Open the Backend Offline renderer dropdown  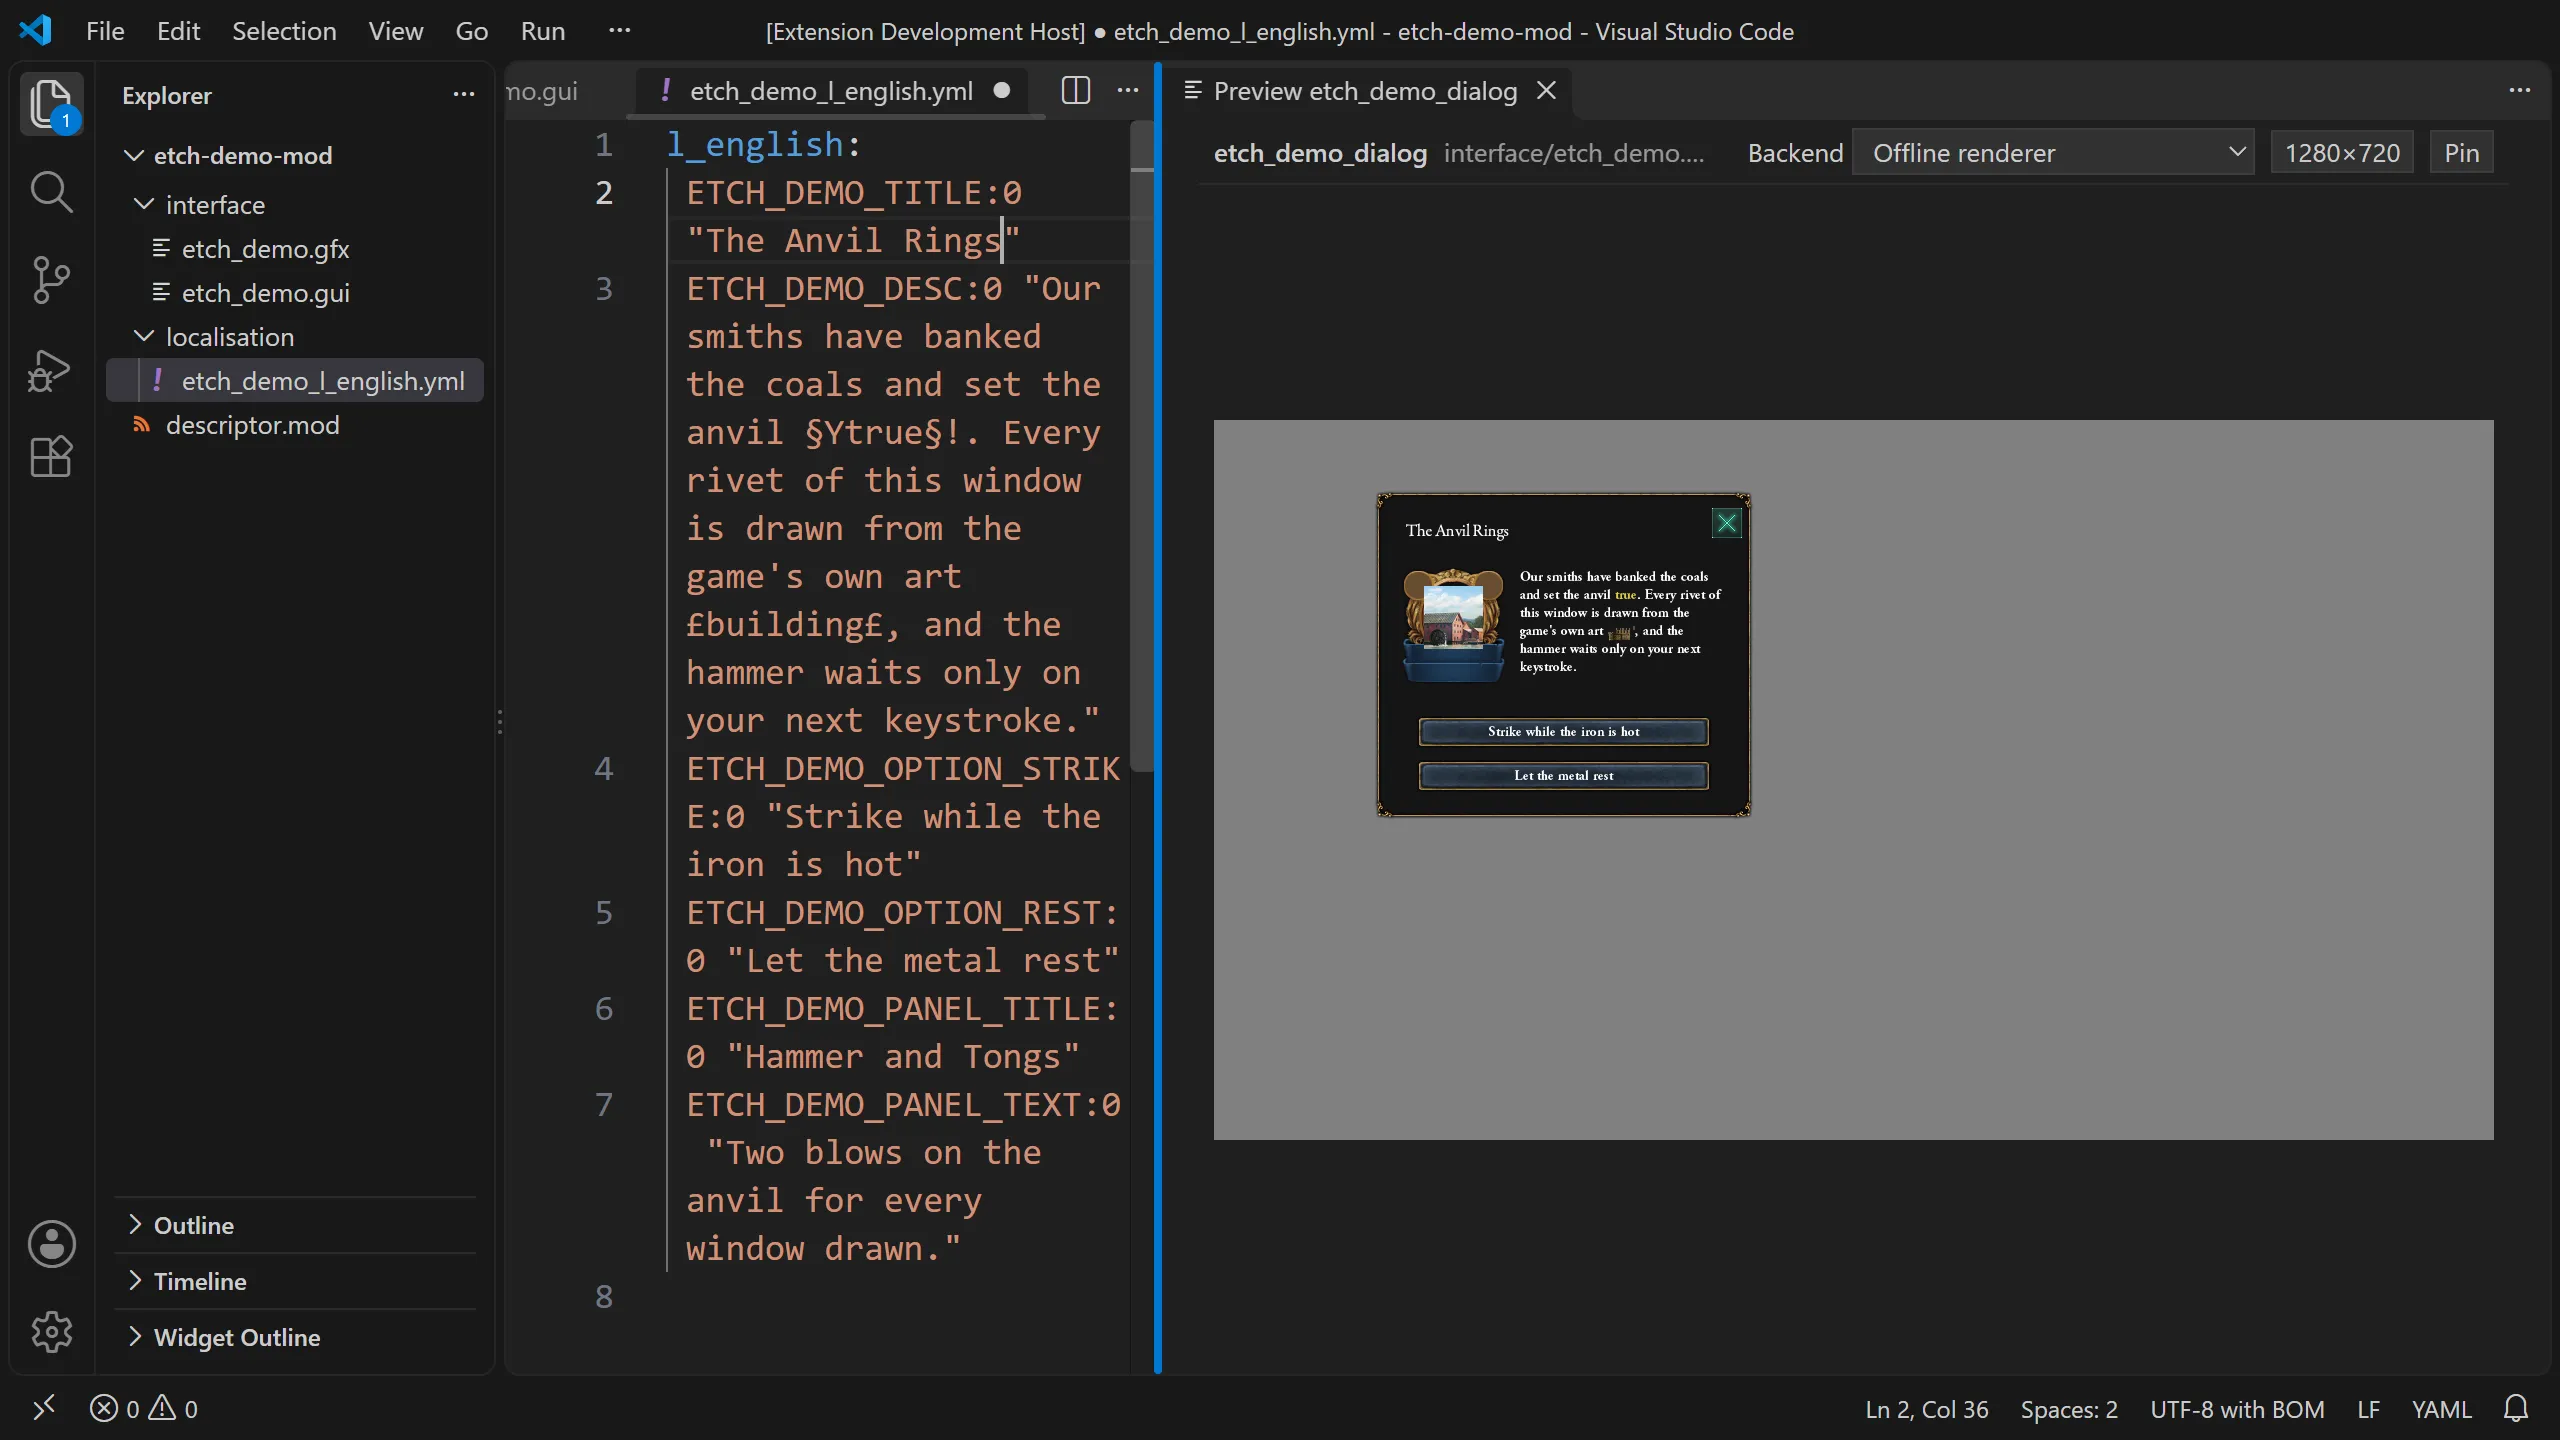coord(2053,153)
